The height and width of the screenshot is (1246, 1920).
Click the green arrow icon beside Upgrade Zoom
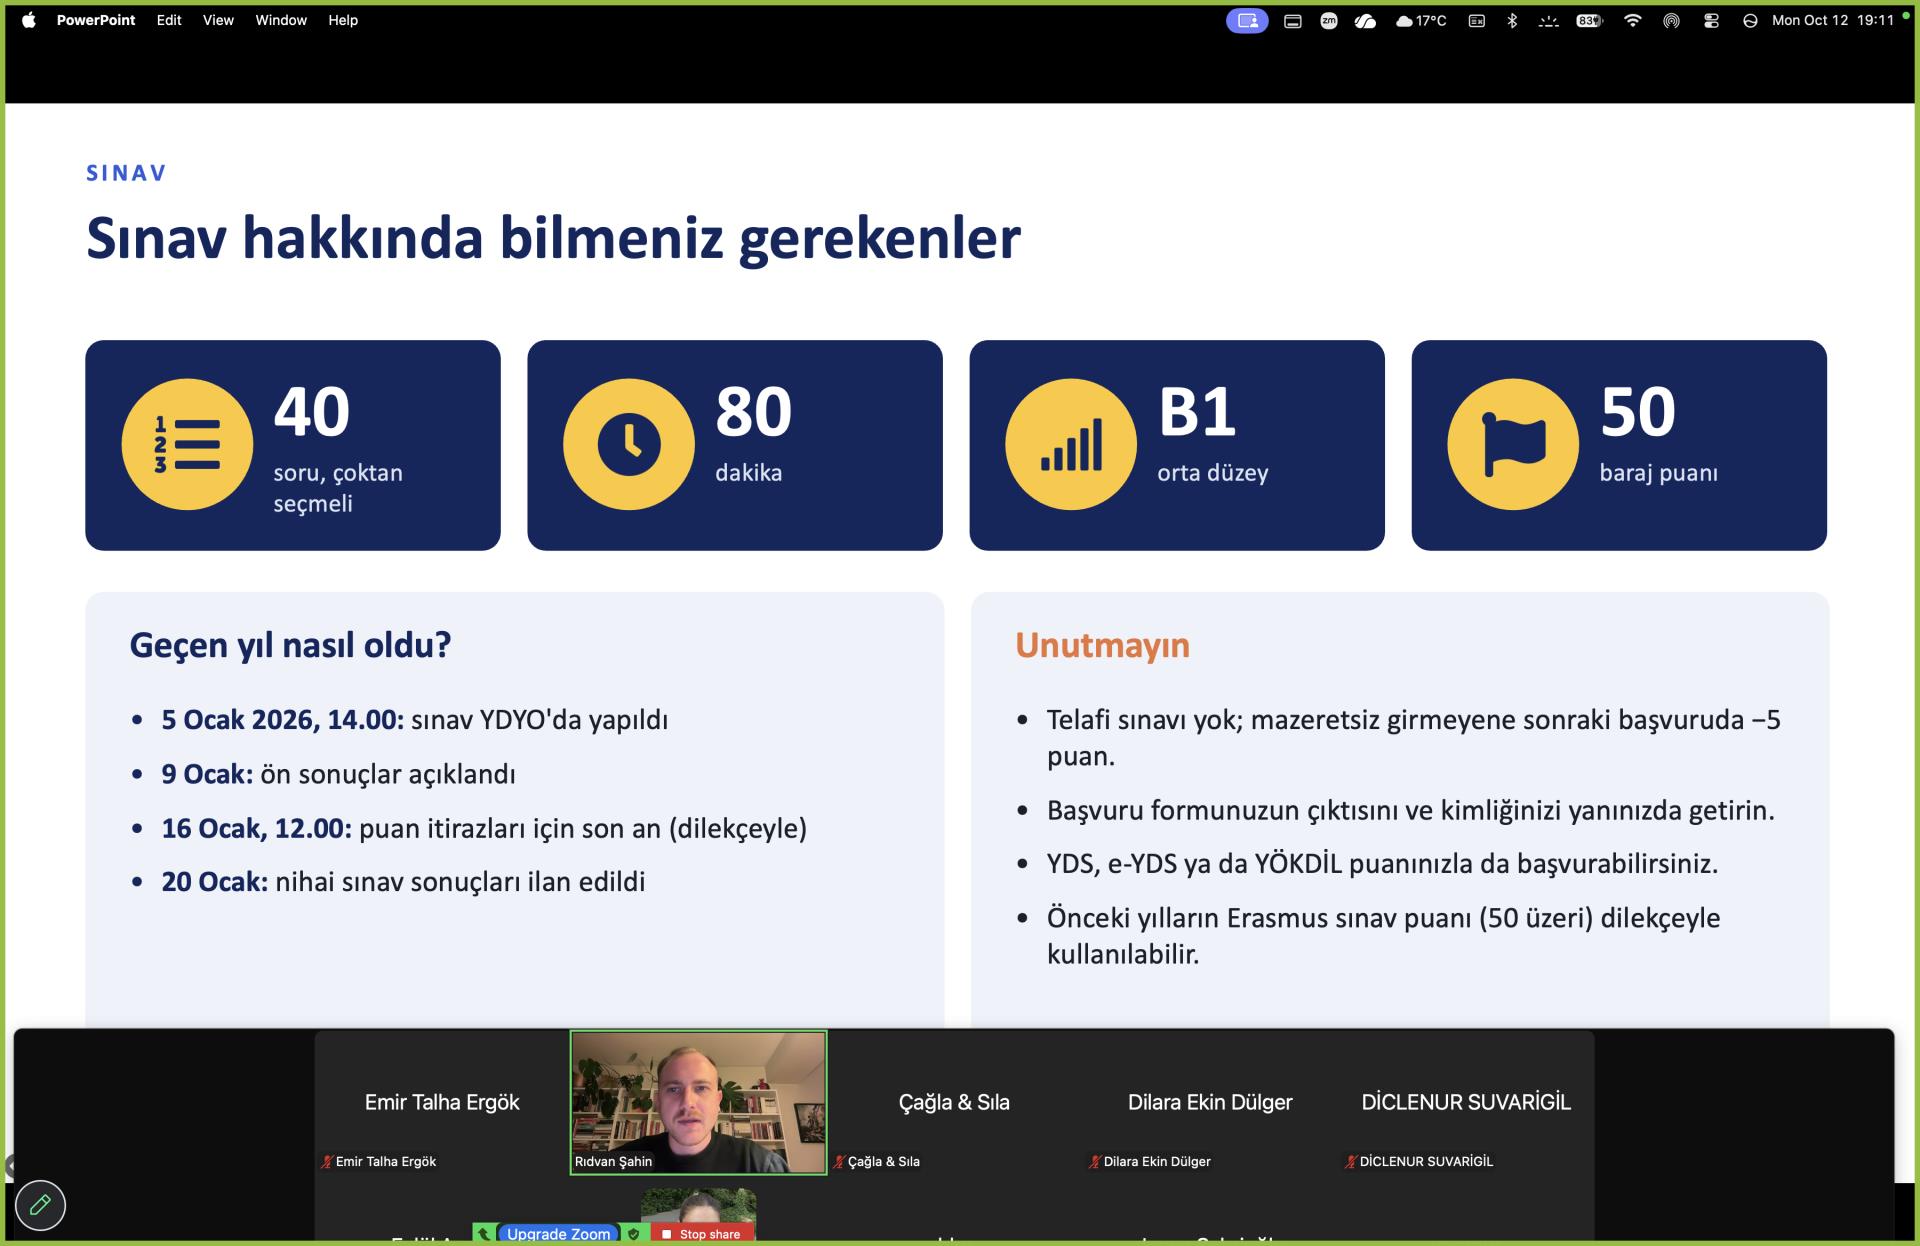tap(484, 1234)
